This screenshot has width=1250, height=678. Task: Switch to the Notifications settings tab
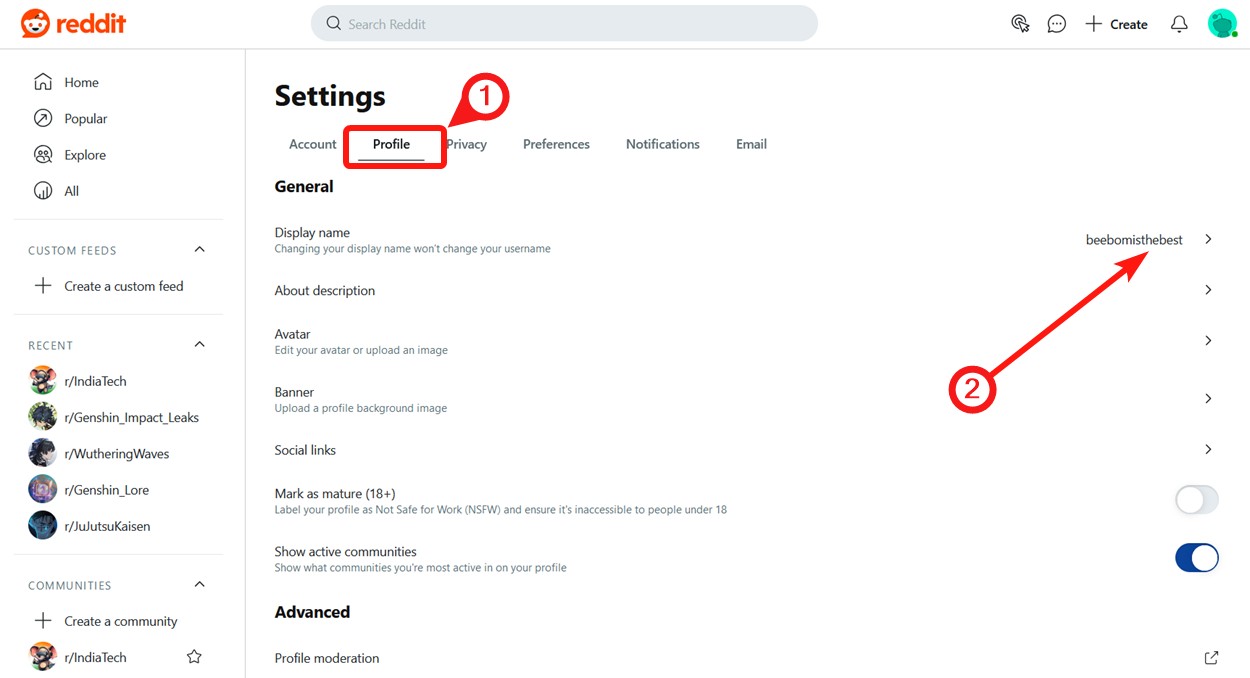[x=662, y=144]
